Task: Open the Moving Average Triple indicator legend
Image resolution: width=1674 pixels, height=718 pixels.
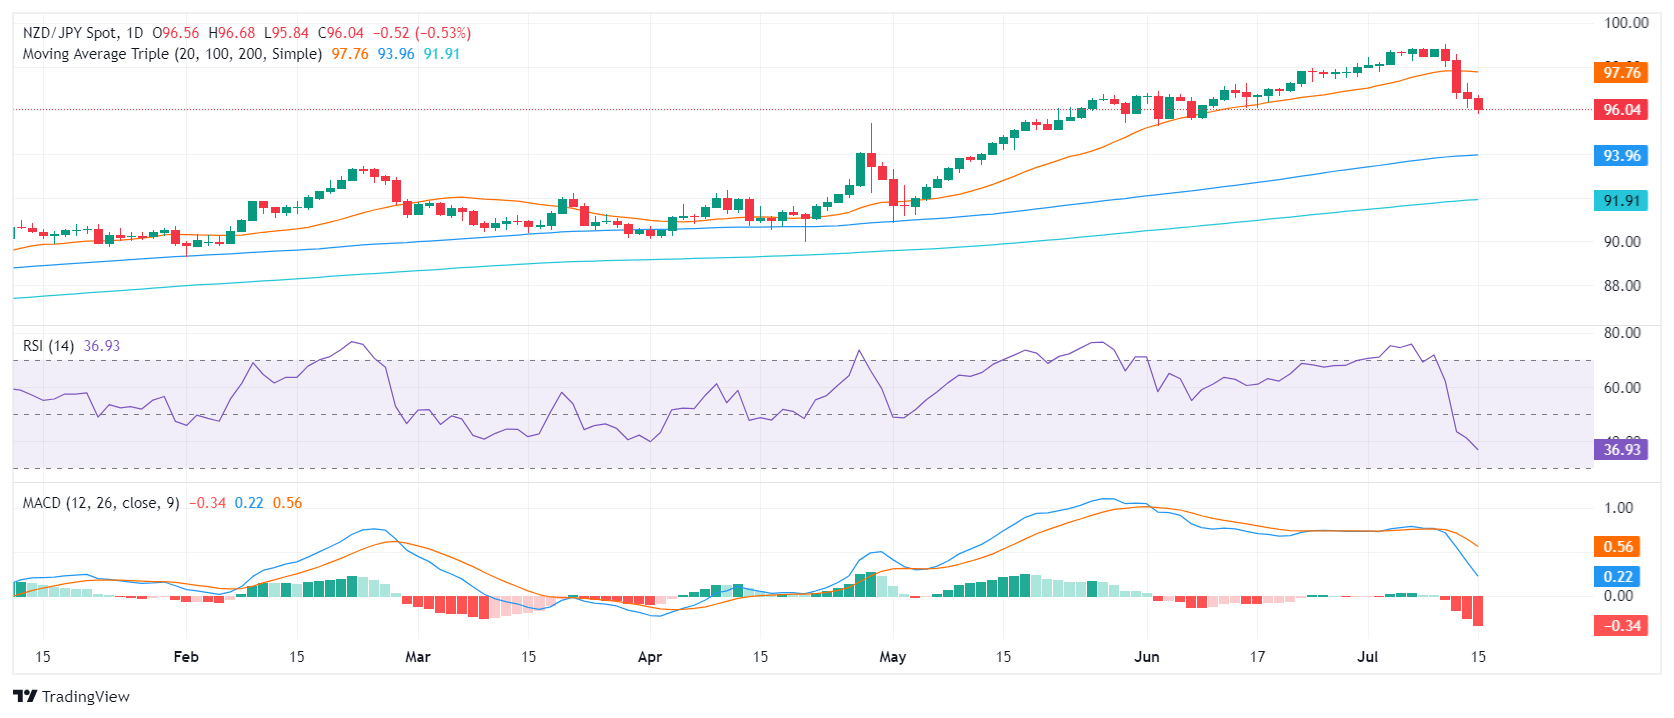Action: click(172, 54)
